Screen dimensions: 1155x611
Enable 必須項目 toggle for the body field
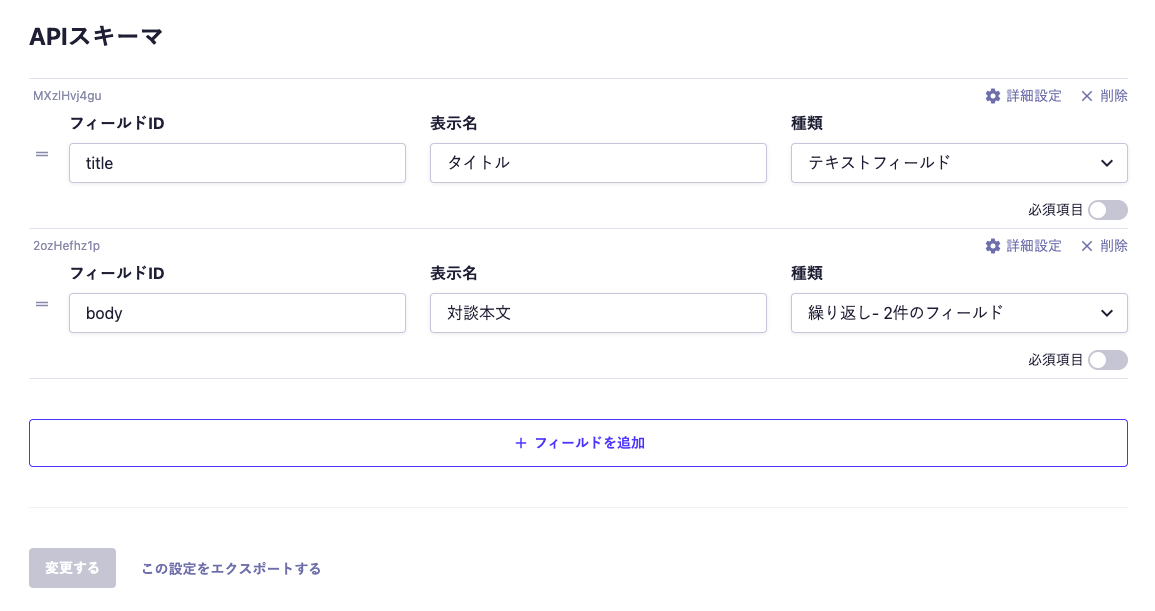pyautogui.click(x=1108, y=360)
